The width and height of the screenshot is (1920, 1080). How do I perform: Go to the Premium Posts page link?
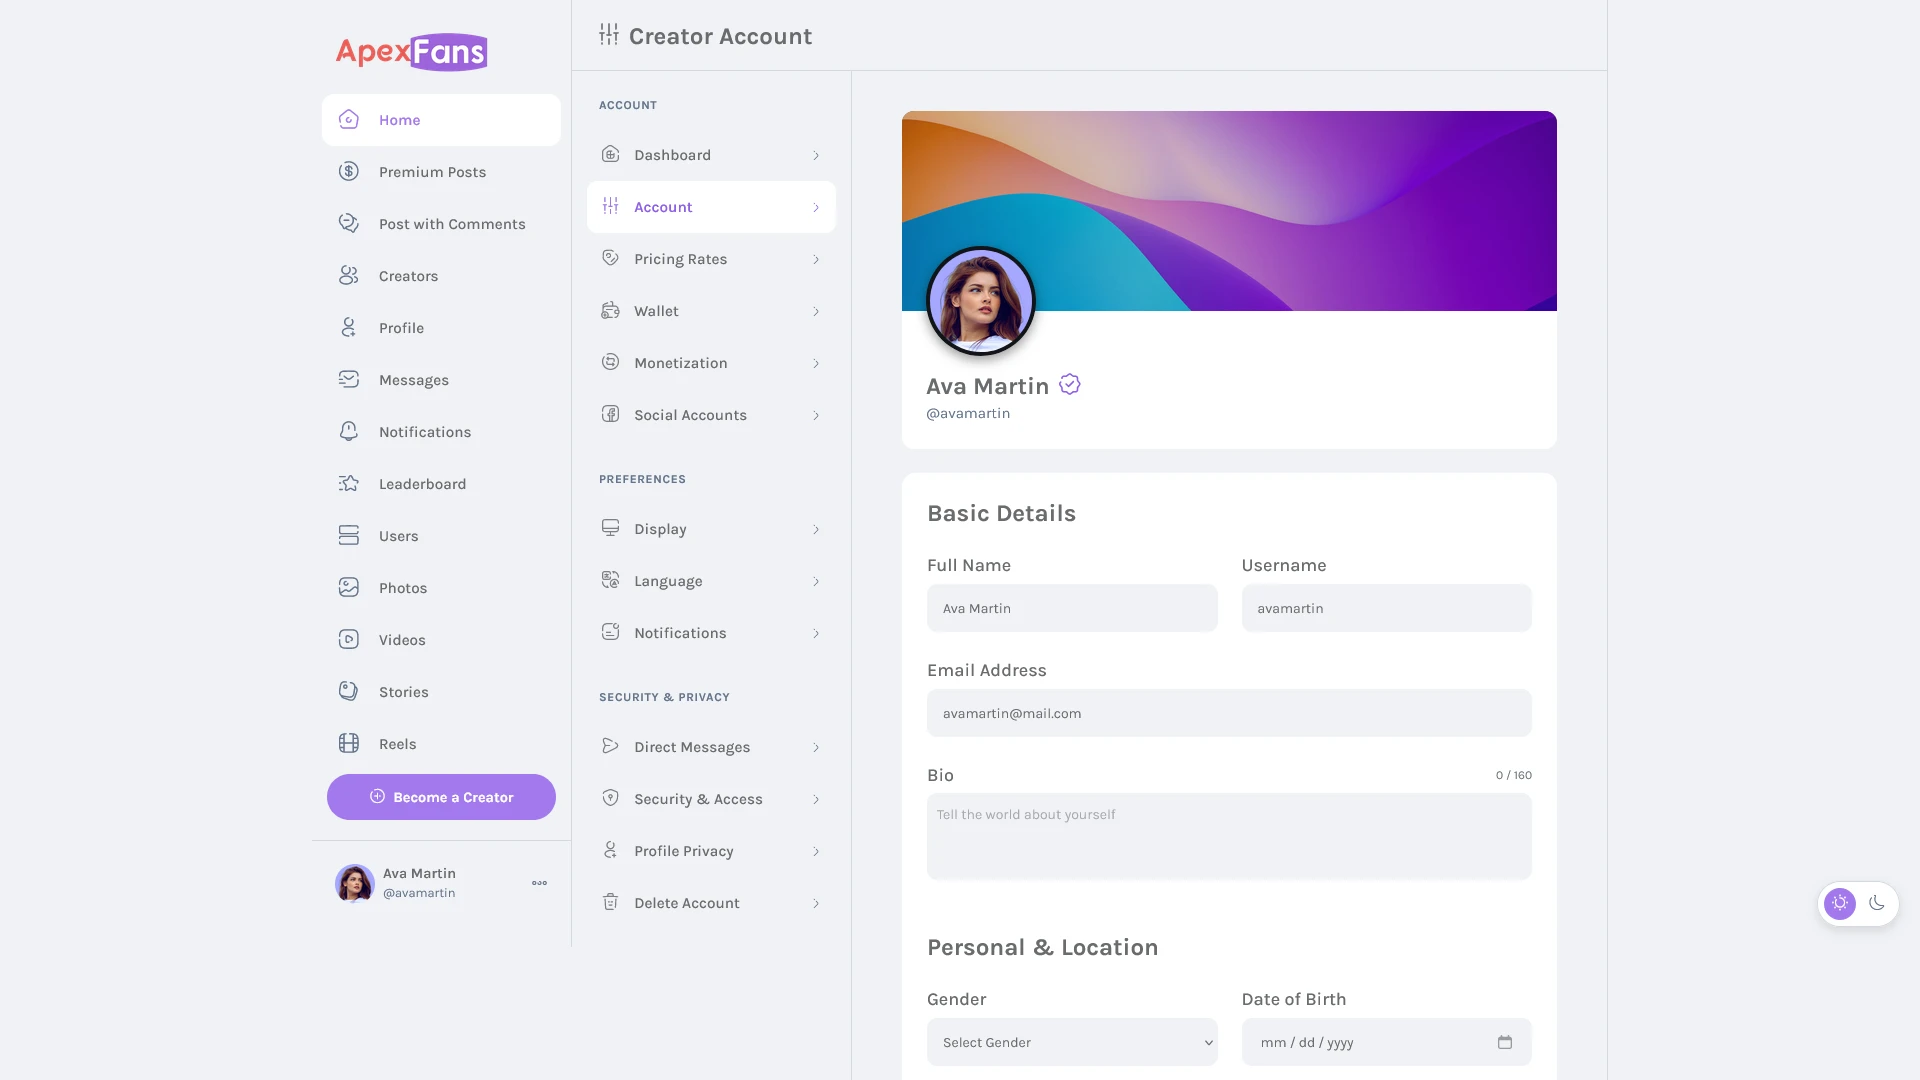click(x=441, y=172)
